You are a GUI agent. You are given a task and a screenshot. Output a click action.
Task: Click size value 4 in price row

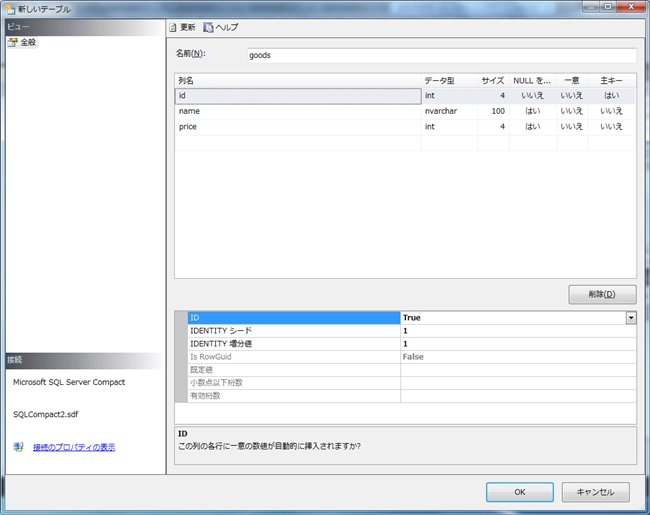[493, 127]
